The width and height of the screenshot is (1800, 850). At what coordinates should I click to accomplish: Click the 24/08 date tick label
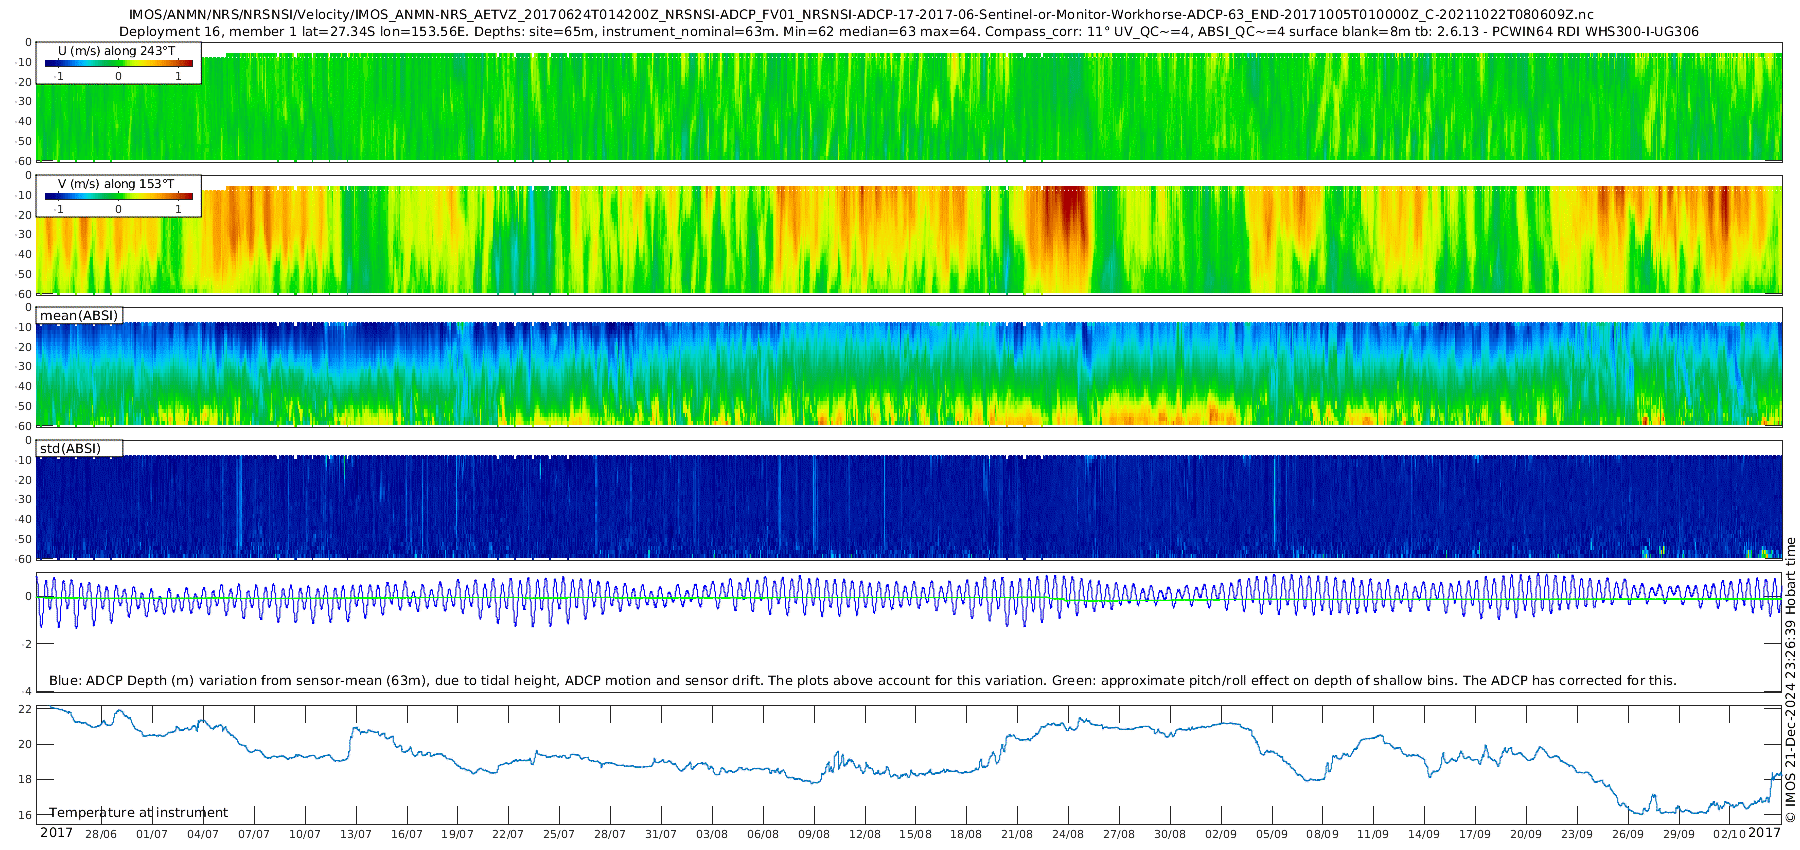pyautogui.click(x=1068, y=834)
